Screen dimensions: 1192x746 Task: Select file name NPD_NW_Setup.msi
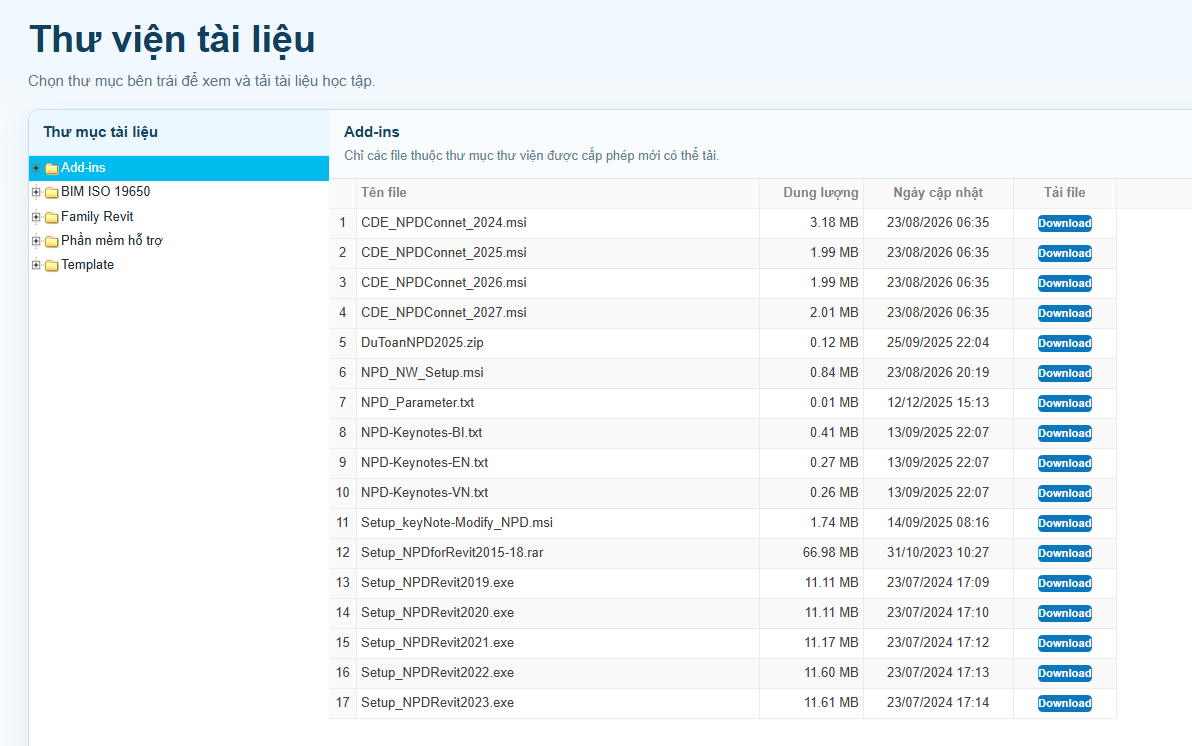422,373
